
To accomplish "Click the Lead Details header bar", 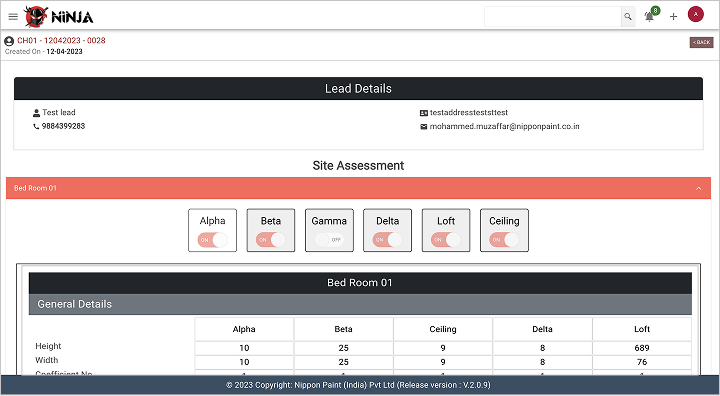I will tap(358, 89).
